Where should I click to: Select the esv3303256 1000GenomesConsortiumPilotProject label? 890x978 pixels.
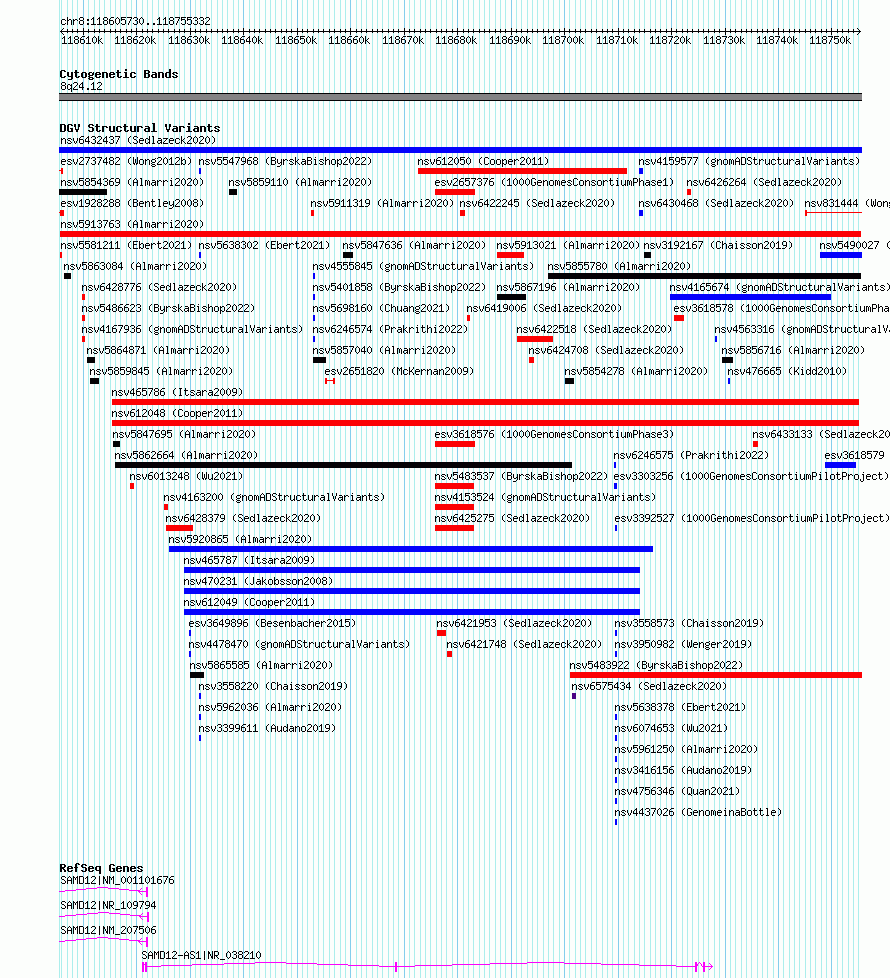point(752,477)
